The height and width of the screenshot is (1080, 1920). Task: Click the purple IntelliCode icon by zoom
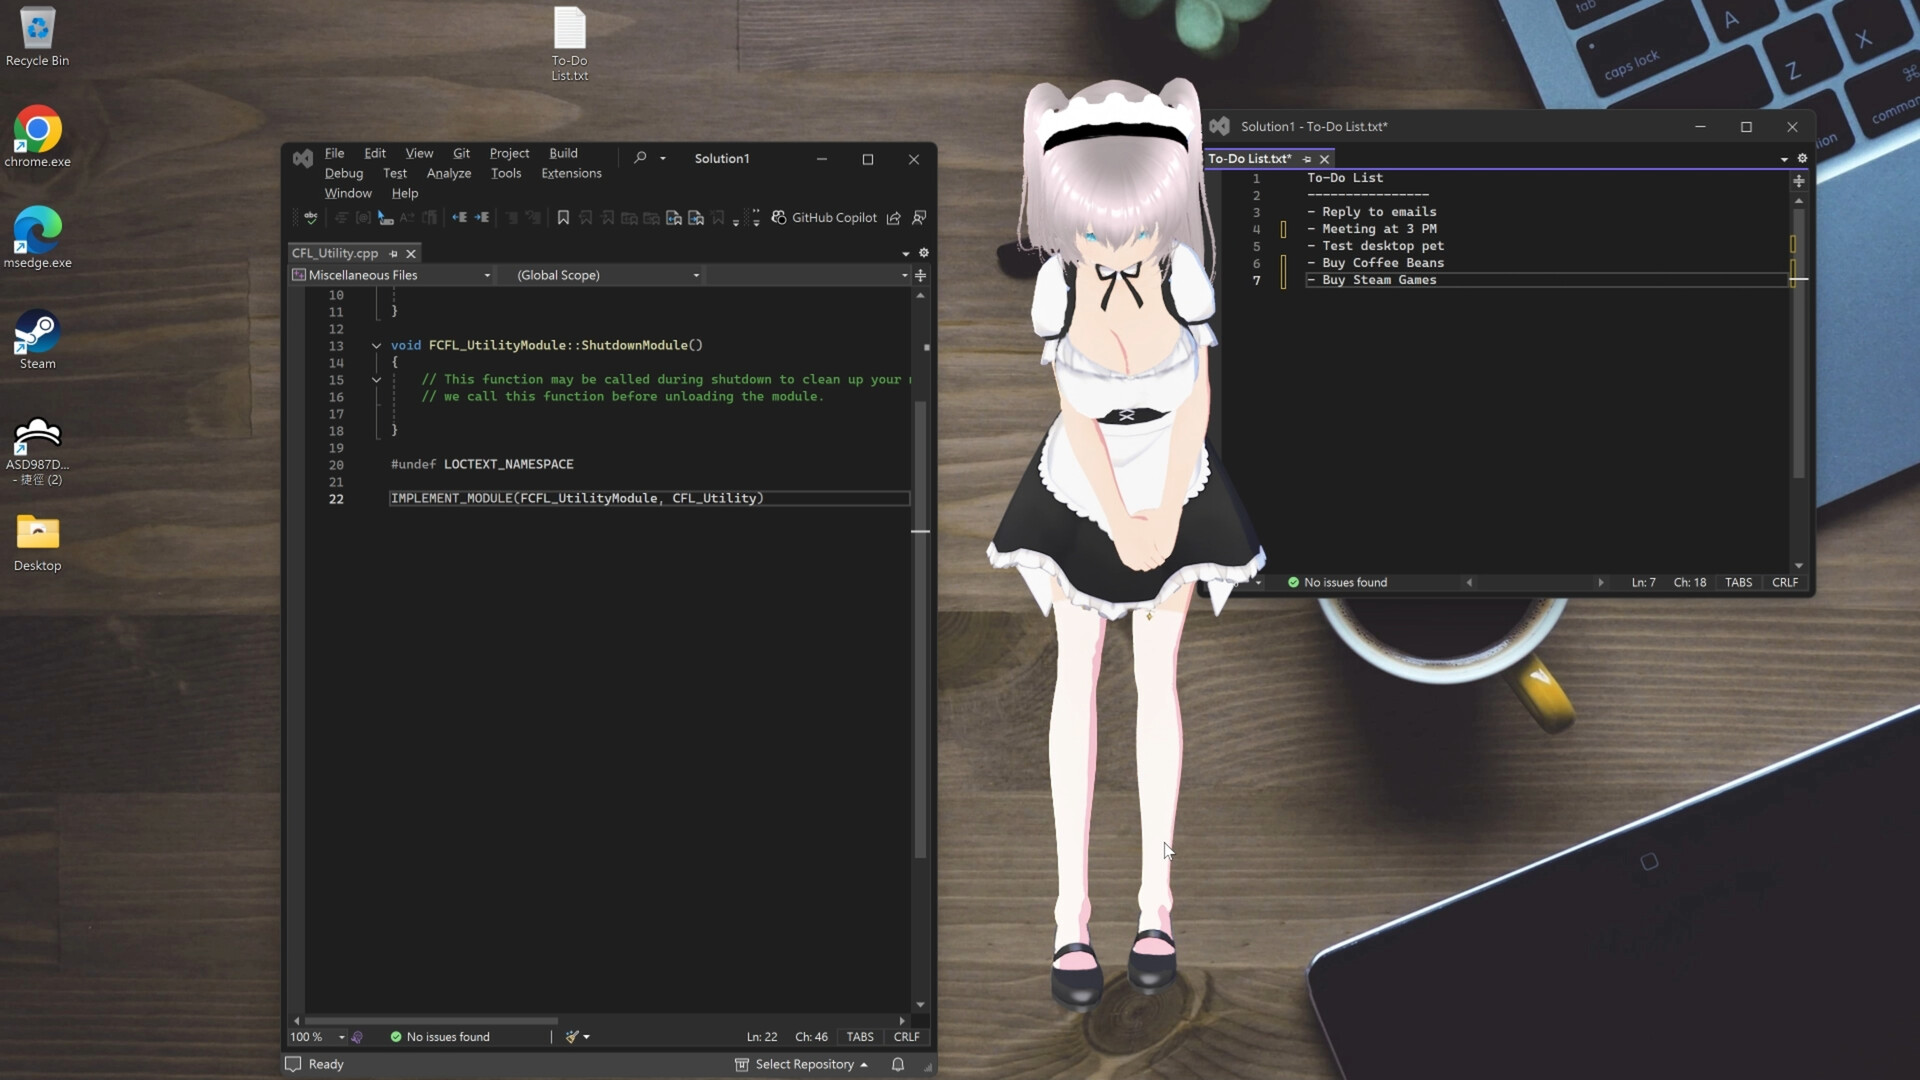click(357, 1037)
